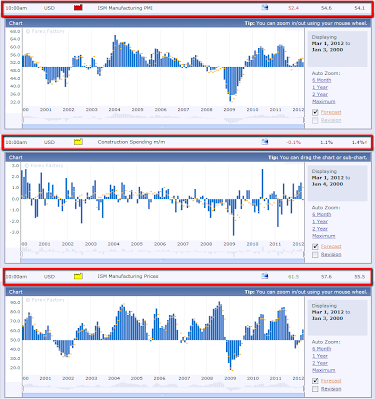Click the 2009 lowest bar in ISM Manufacturing Prices chart
The width and height of the screenshot is (375, 400).
click(230, 355)
